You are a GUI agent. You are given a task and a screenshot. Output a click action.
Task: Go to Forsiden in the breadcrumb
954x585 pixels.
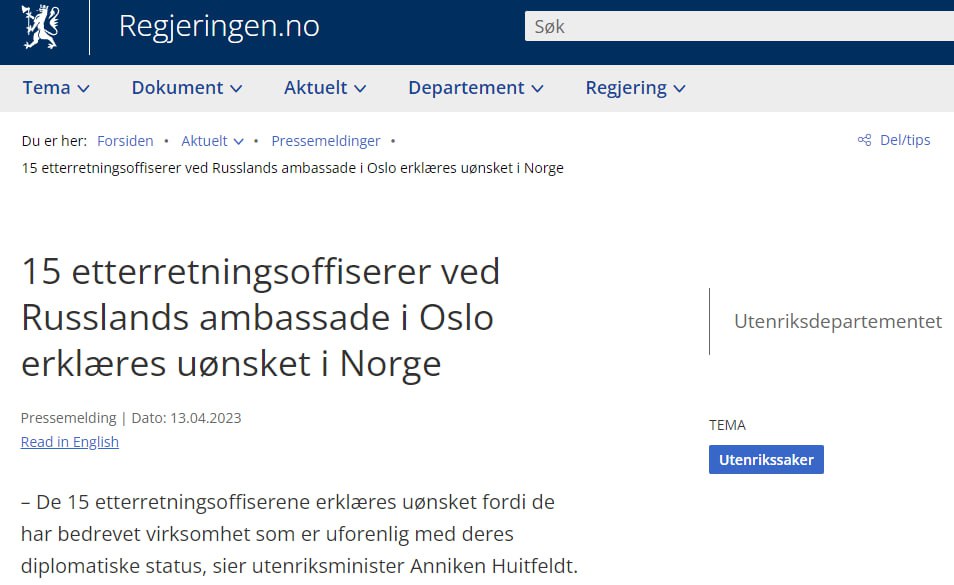pyautogui.click(x=125, y=141)
